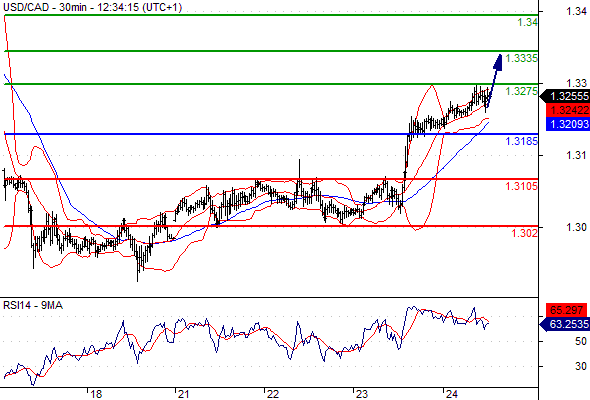Viewport: 590px width, 400px height.
Task: Select the RSI value tag 65.297
Action: (566, 310)
